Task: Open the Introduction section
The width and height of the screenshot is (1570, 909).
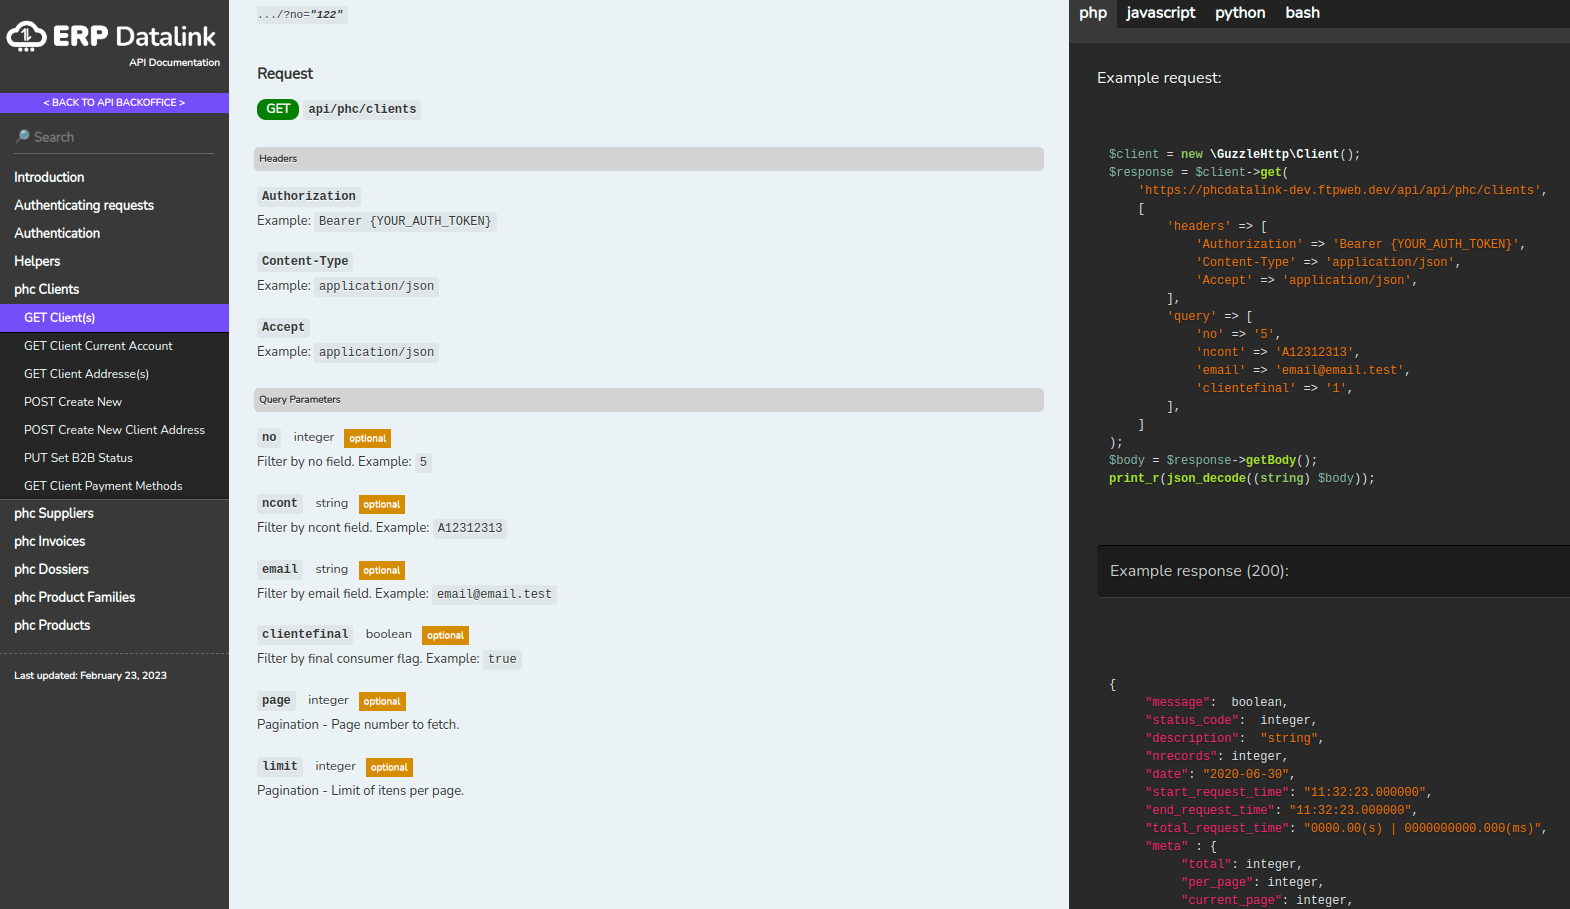Action: tap(49, 177)
